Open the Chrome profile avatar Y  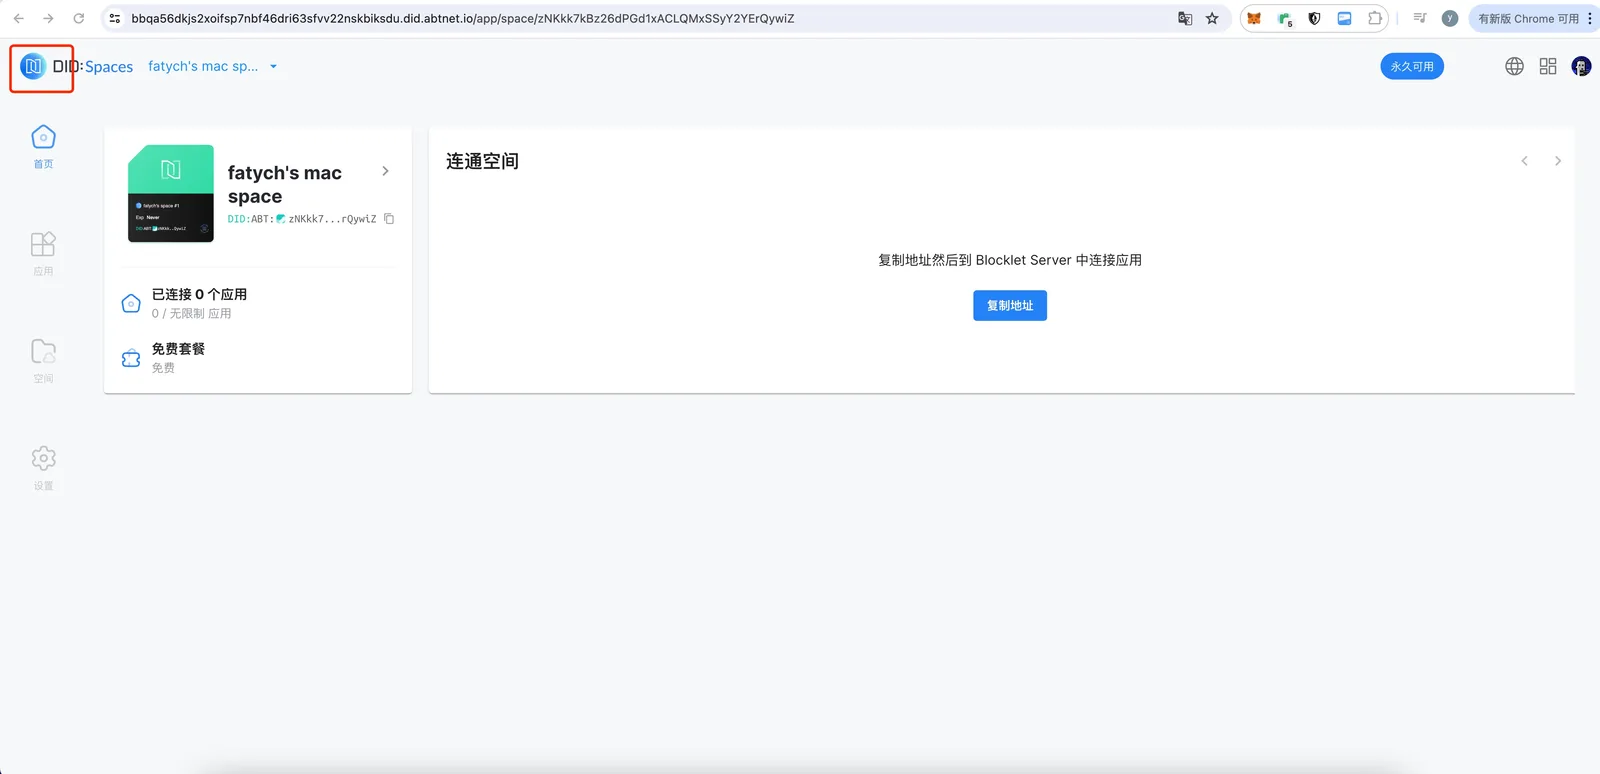click(1450, 18)
